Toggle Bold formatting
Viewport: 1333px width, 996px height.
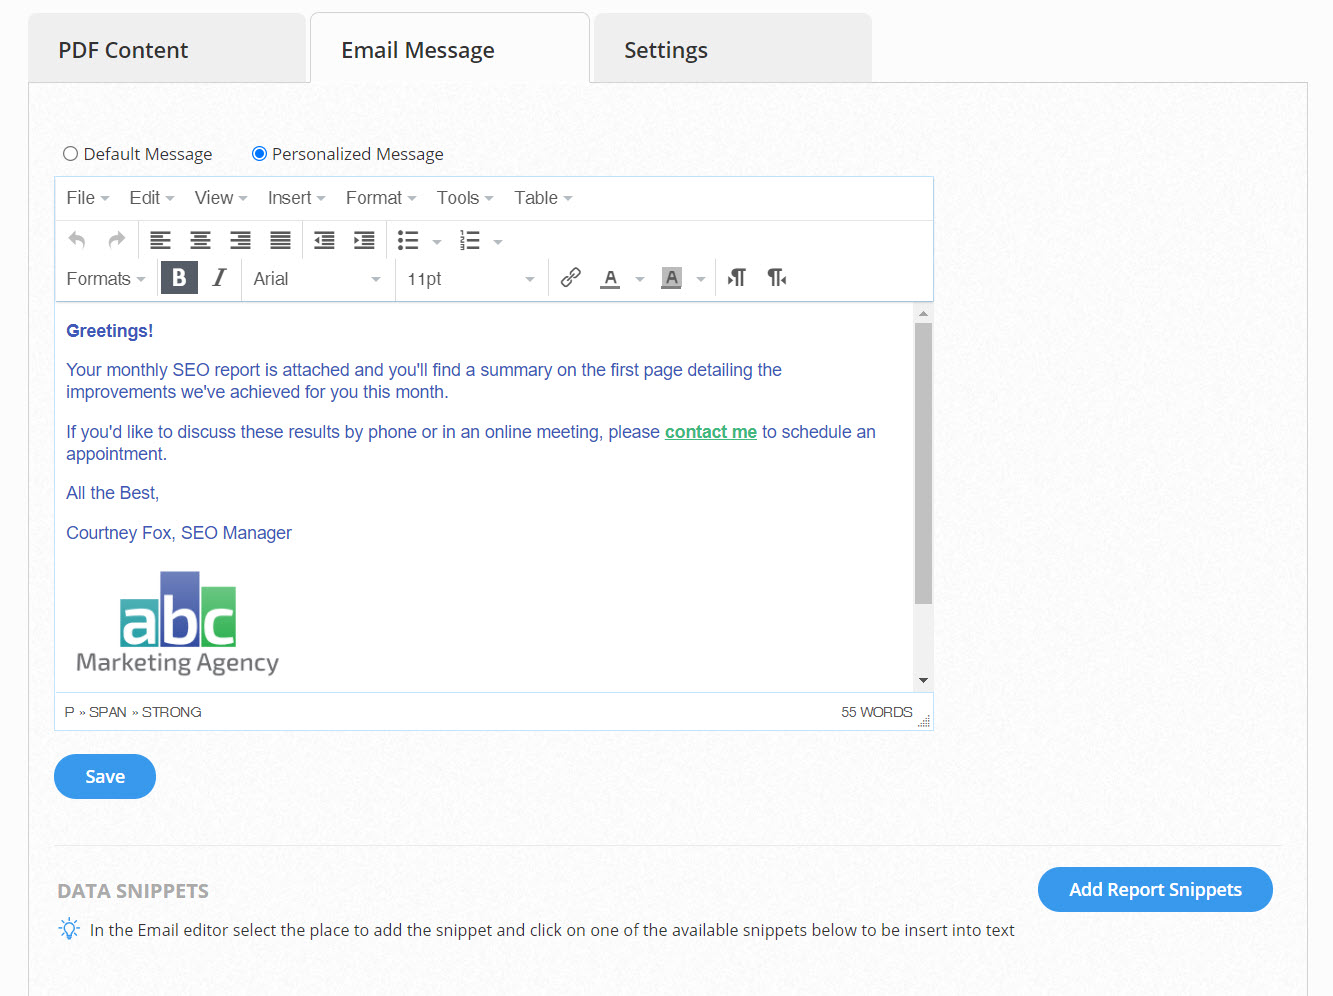click(179, 278)
